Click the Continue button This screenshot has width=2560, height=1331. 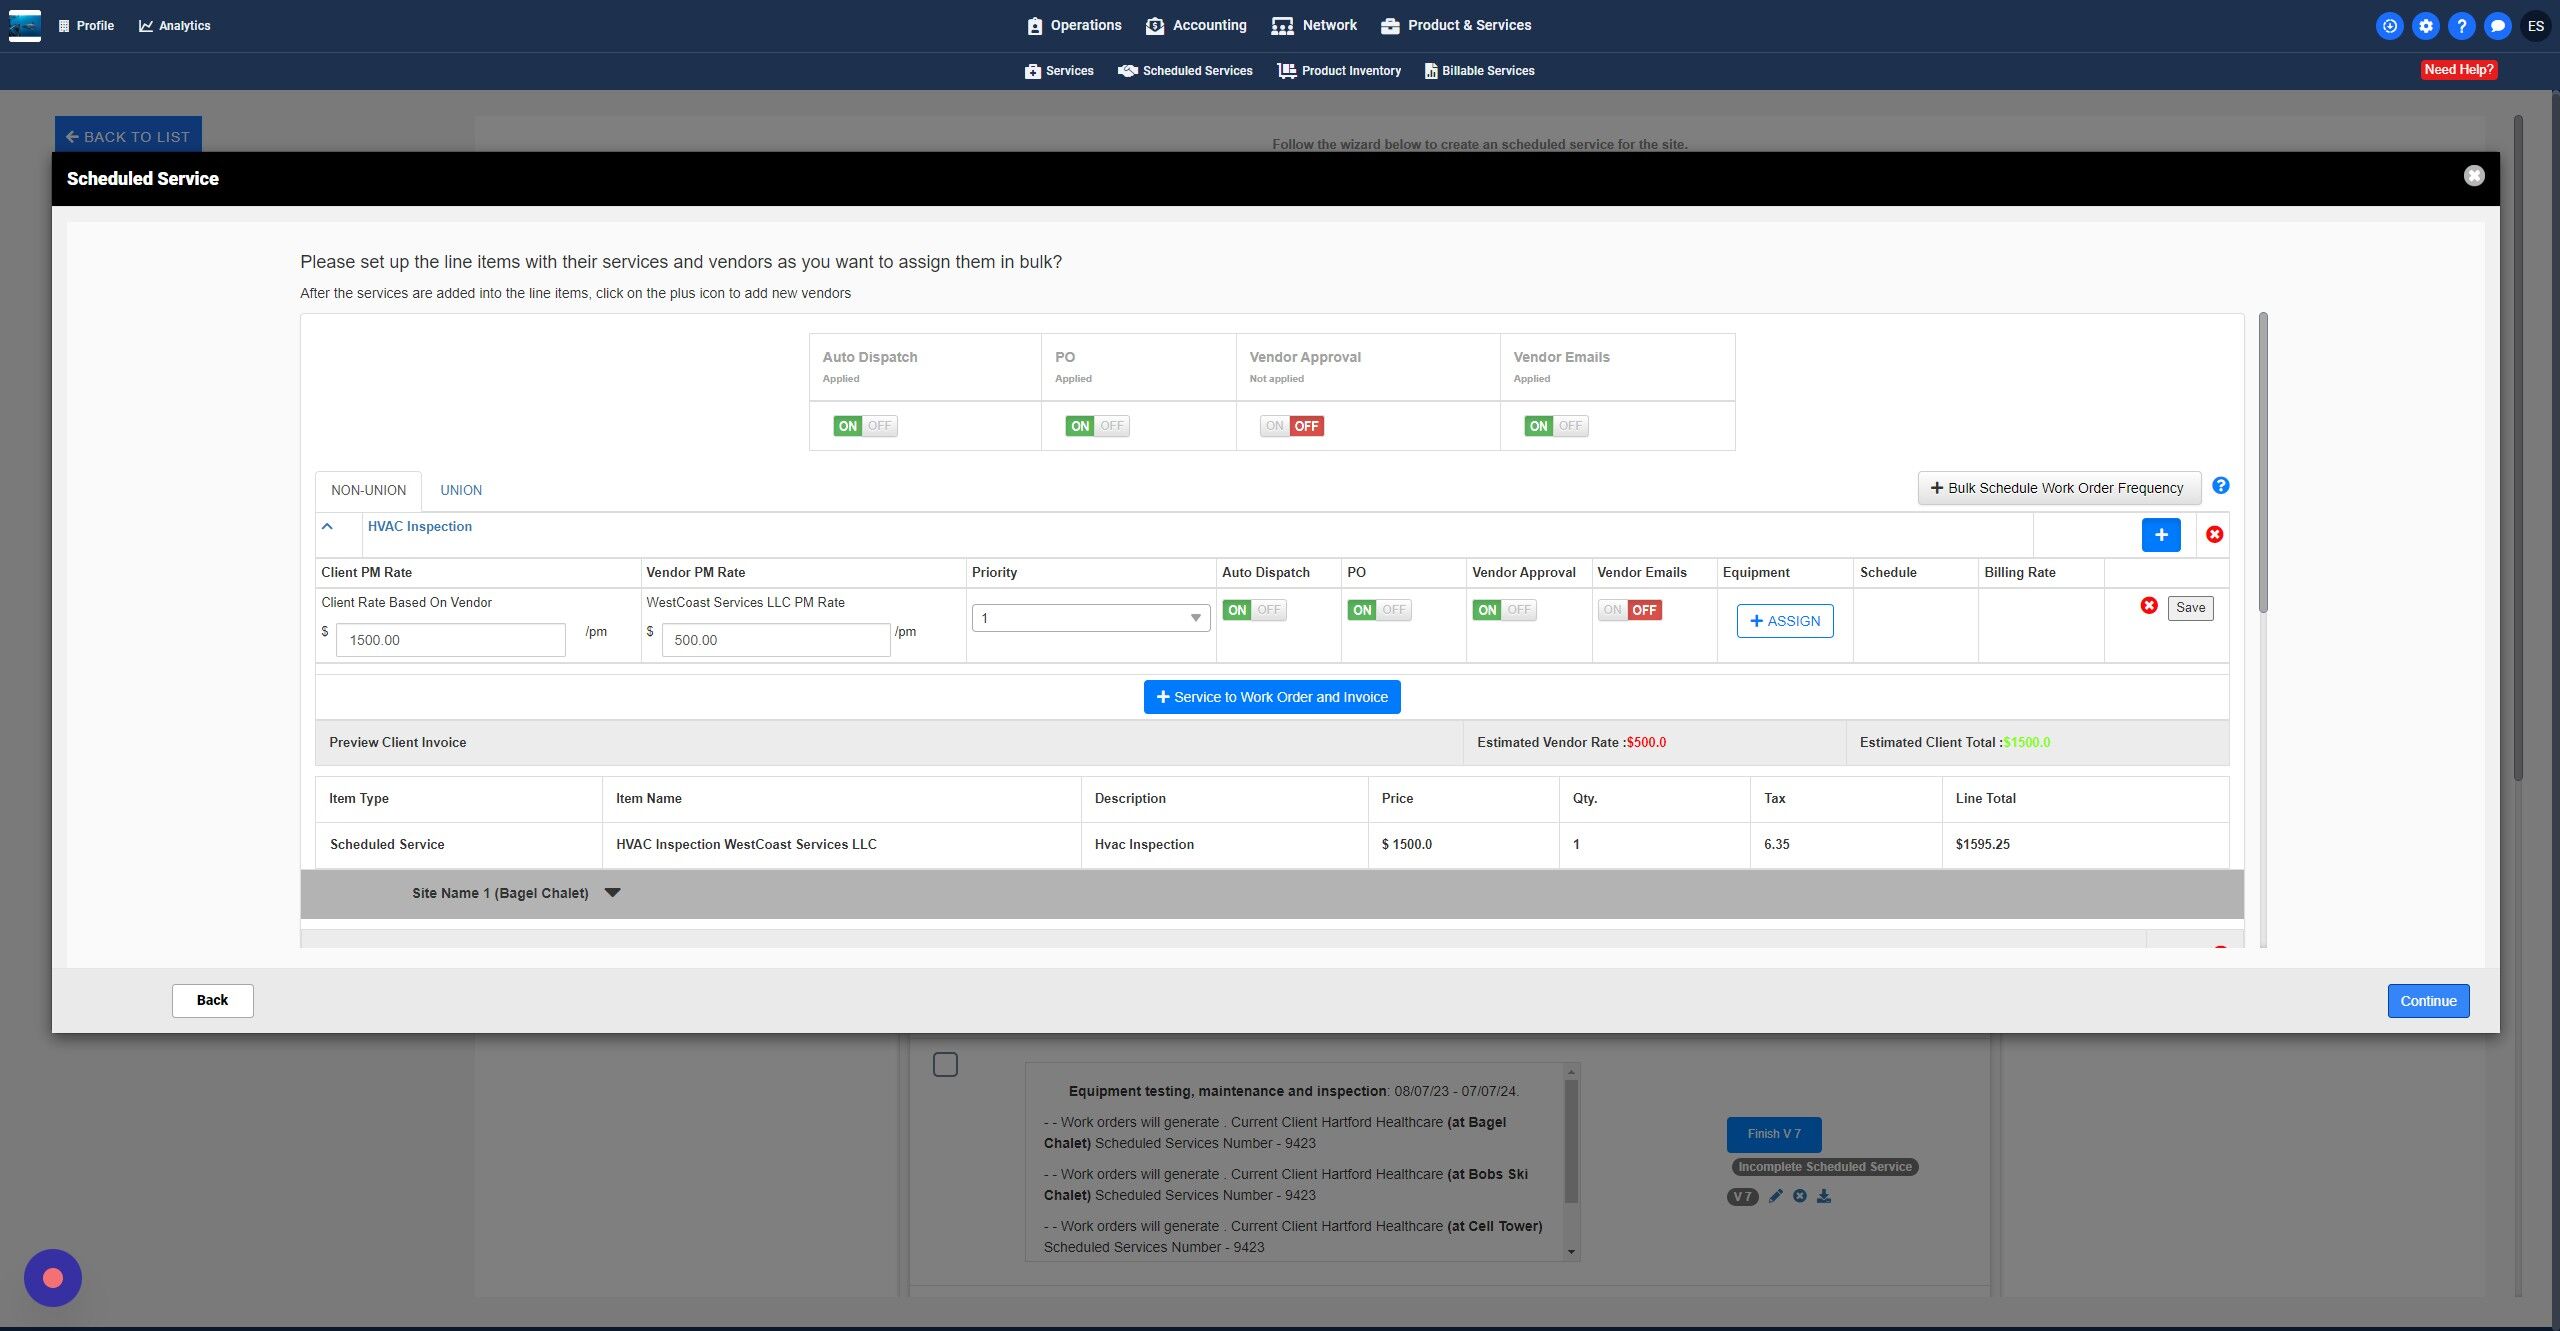point(2427,1001)
